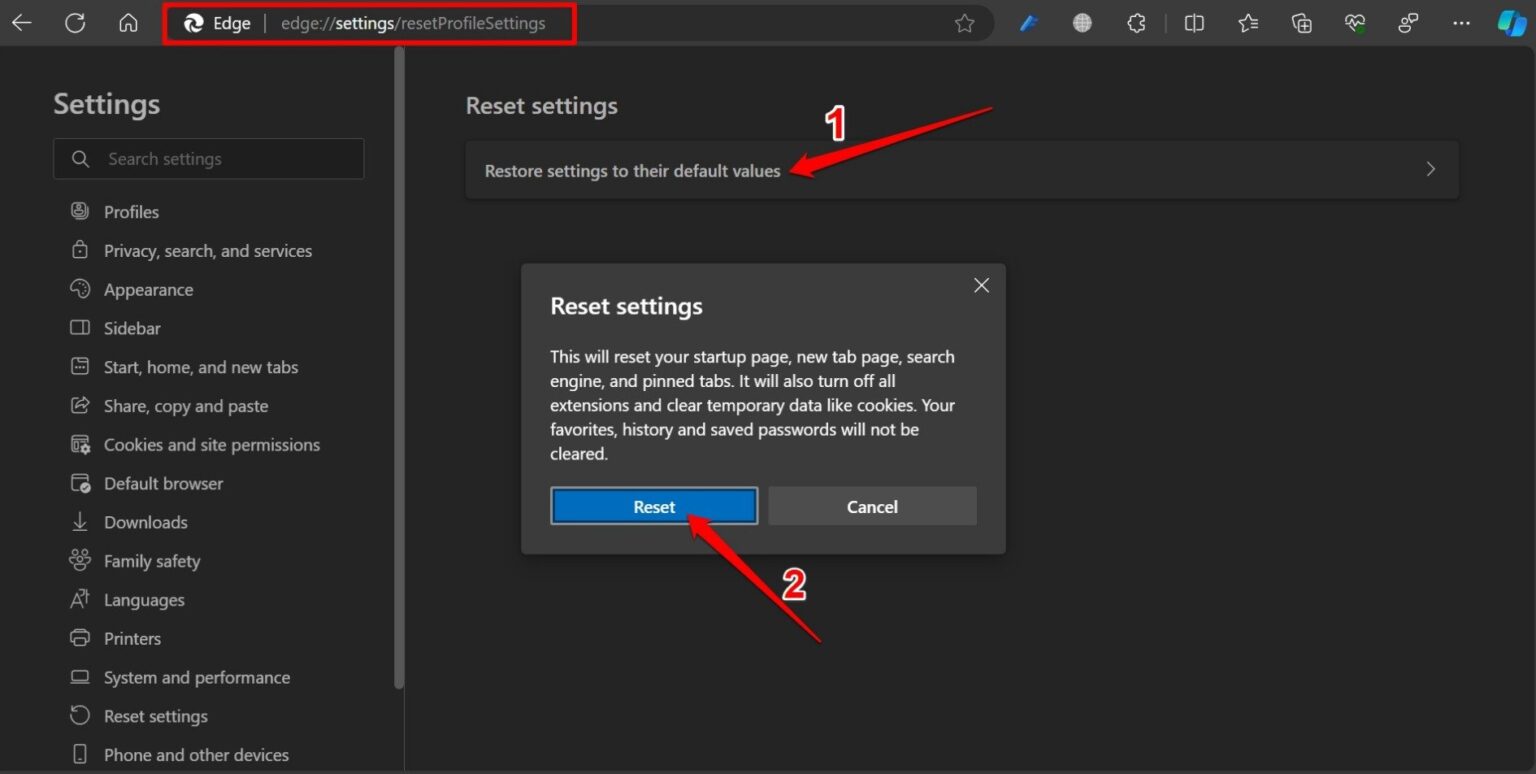This screenshot has height=774, width=1536.
Task: Open the Split screen icon
Action: coord(1194,22)
